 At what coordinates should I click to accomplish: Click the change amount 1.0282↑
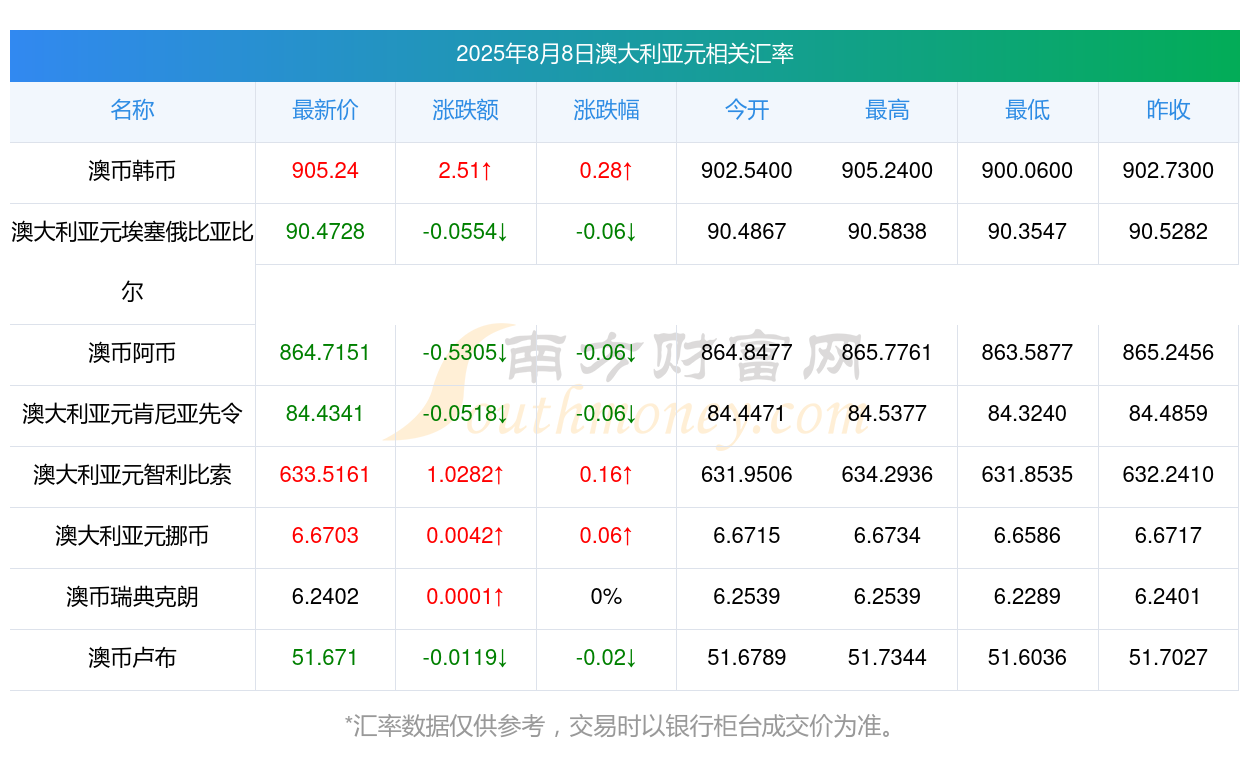[x=466, y=475]
